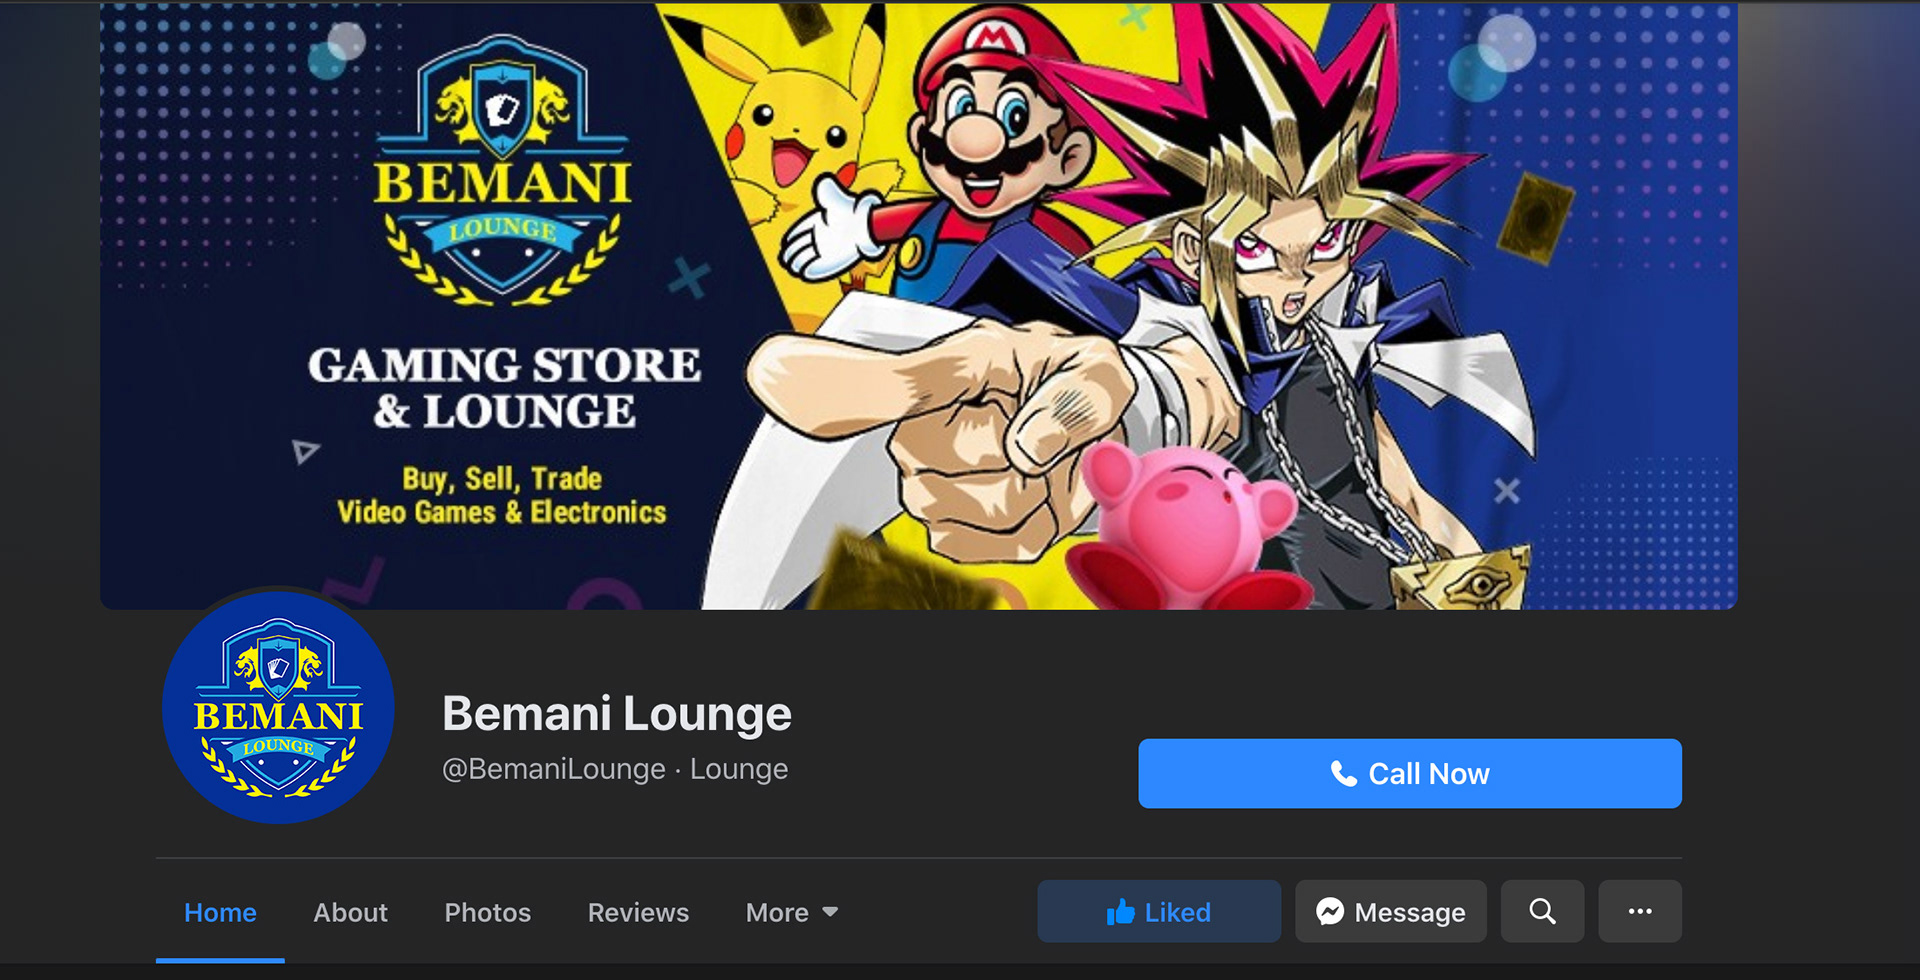Send a message via Message button
This screenshot has width=1920, height=980.
click(1391, 911)
